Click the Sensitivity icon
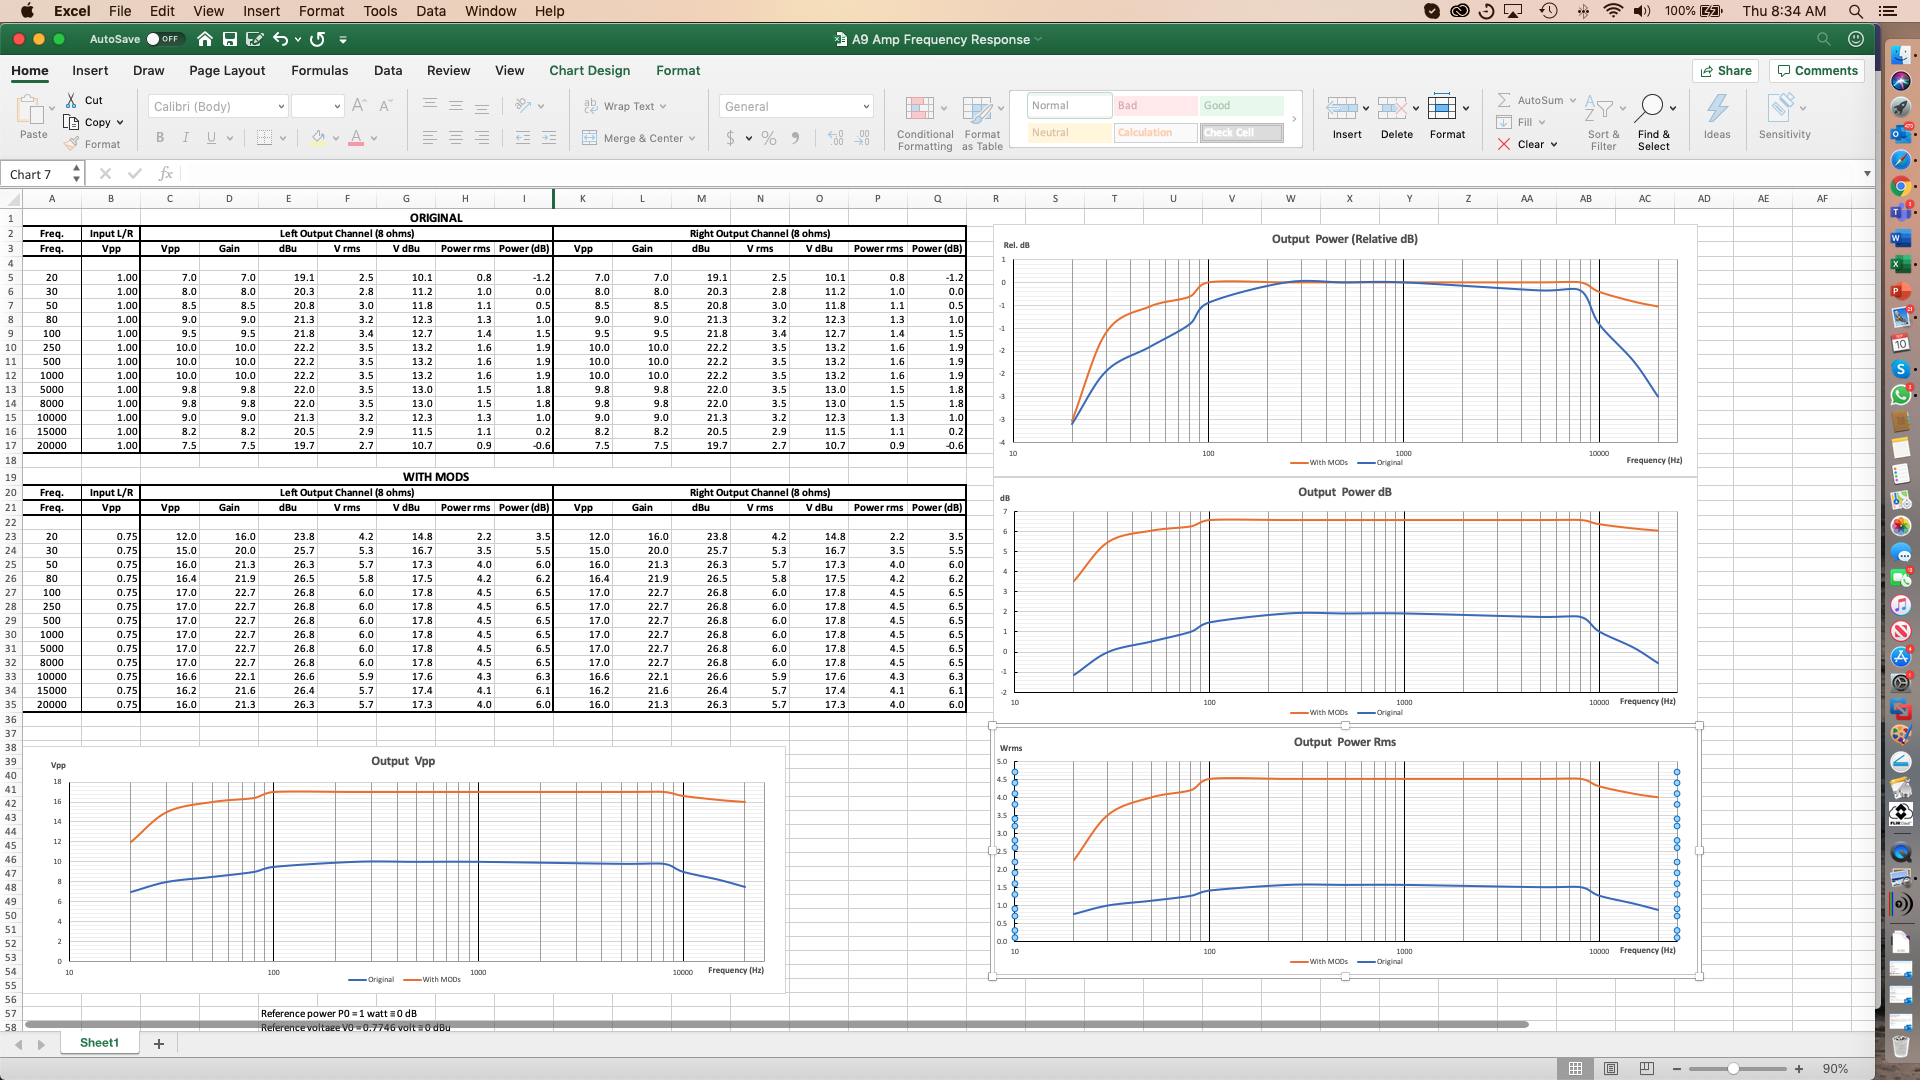 click(1781, 107)
